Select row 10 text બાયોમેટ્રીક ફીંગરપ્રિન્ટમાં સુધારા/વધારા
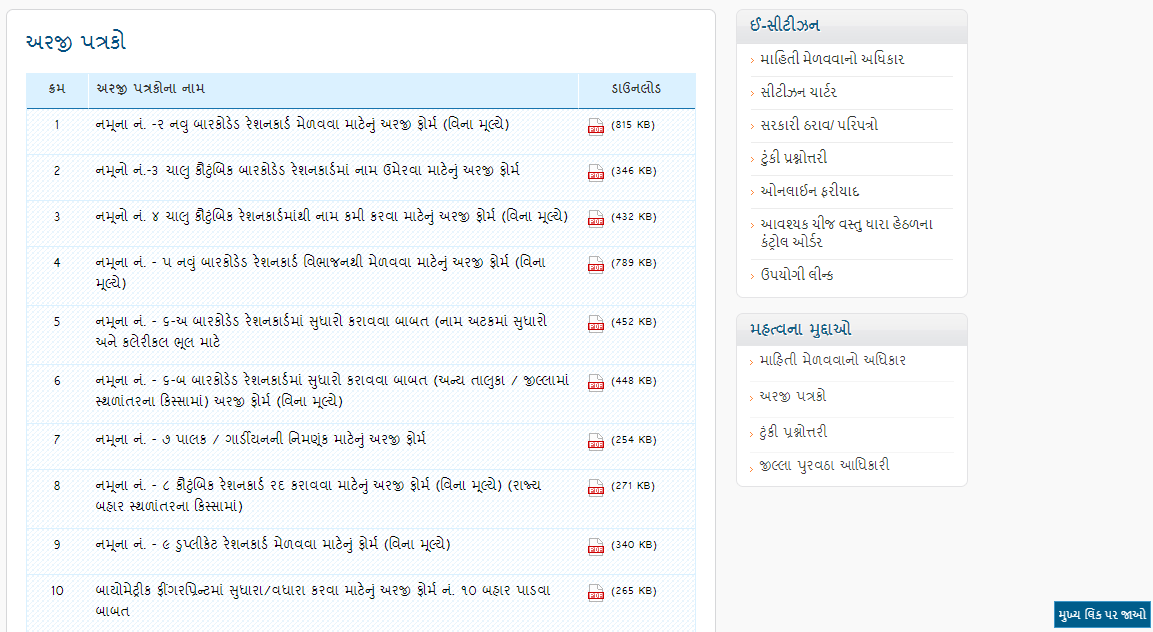 pyautogui.click(x=323, y=600)
